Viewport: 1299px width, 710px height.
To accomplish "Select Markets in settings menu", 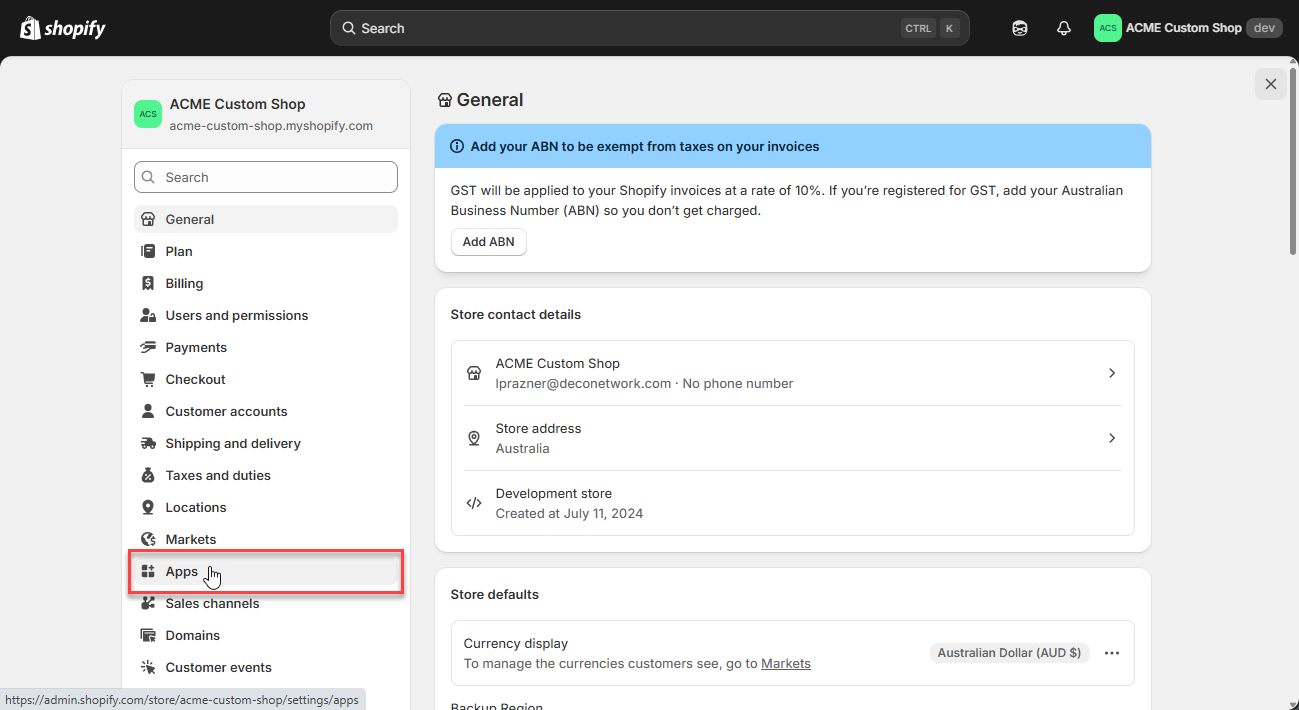I will [266, 539].
